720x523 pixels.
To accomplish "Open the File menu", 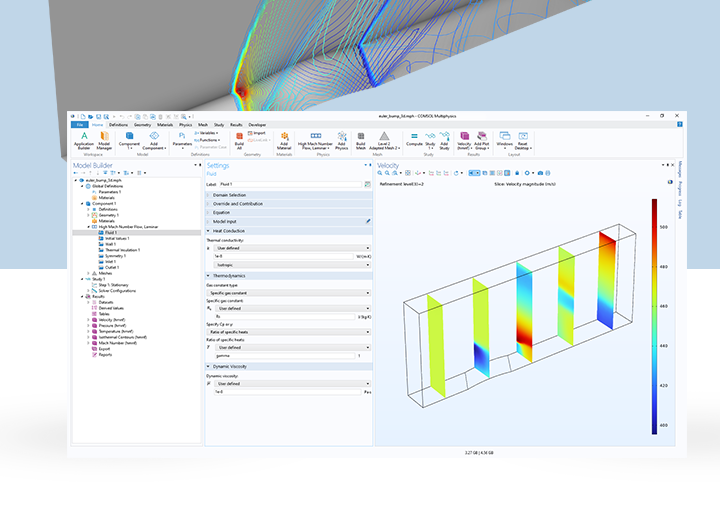I will [79, 125].
